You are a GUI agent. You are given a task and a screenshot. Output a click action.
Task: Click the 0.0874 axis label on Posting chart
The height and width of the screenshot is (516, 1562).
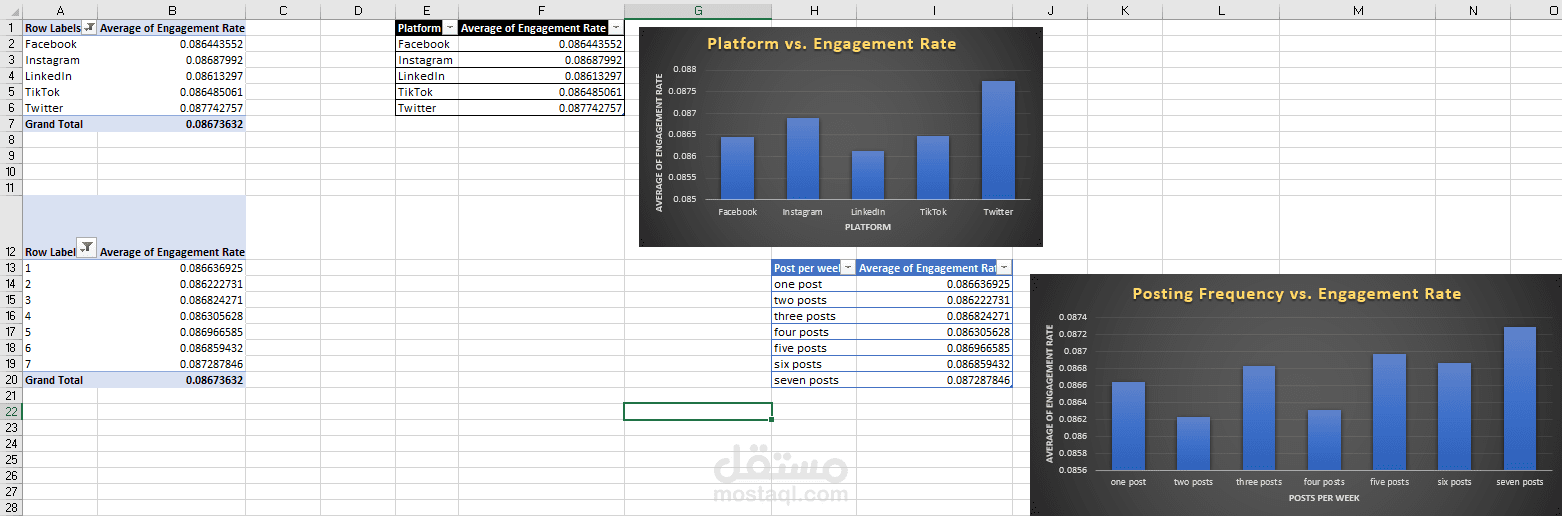(x=1073, y=316)
